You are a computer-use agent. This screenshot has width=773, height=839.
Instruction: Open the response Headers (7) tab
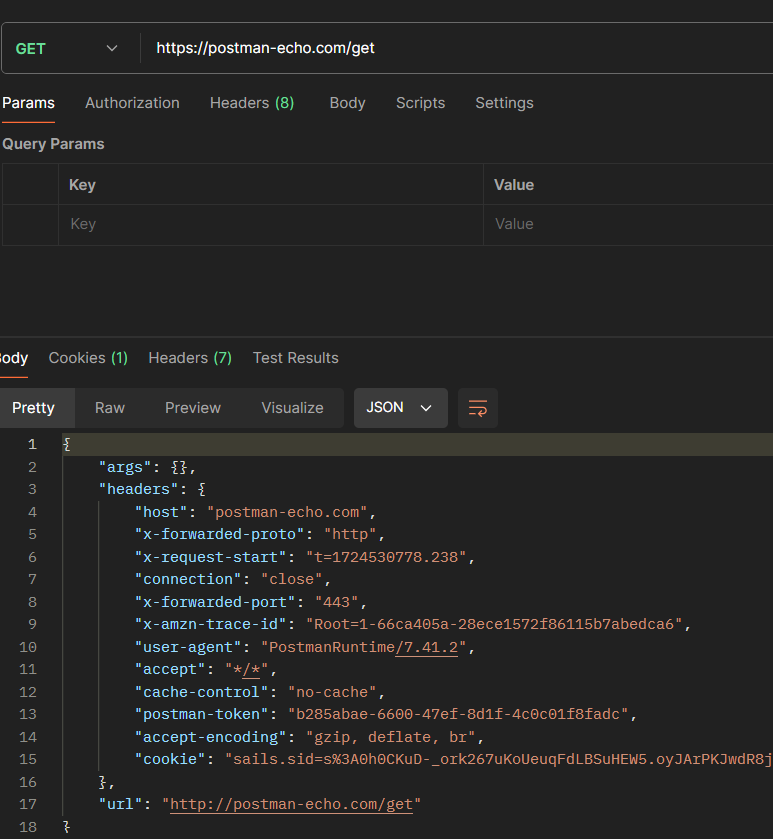tap(190, 357)
